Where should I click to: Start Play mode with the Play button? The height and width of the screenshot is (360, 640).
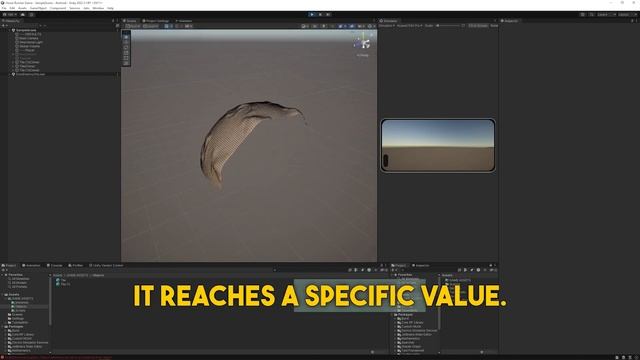tap(312, 15)
